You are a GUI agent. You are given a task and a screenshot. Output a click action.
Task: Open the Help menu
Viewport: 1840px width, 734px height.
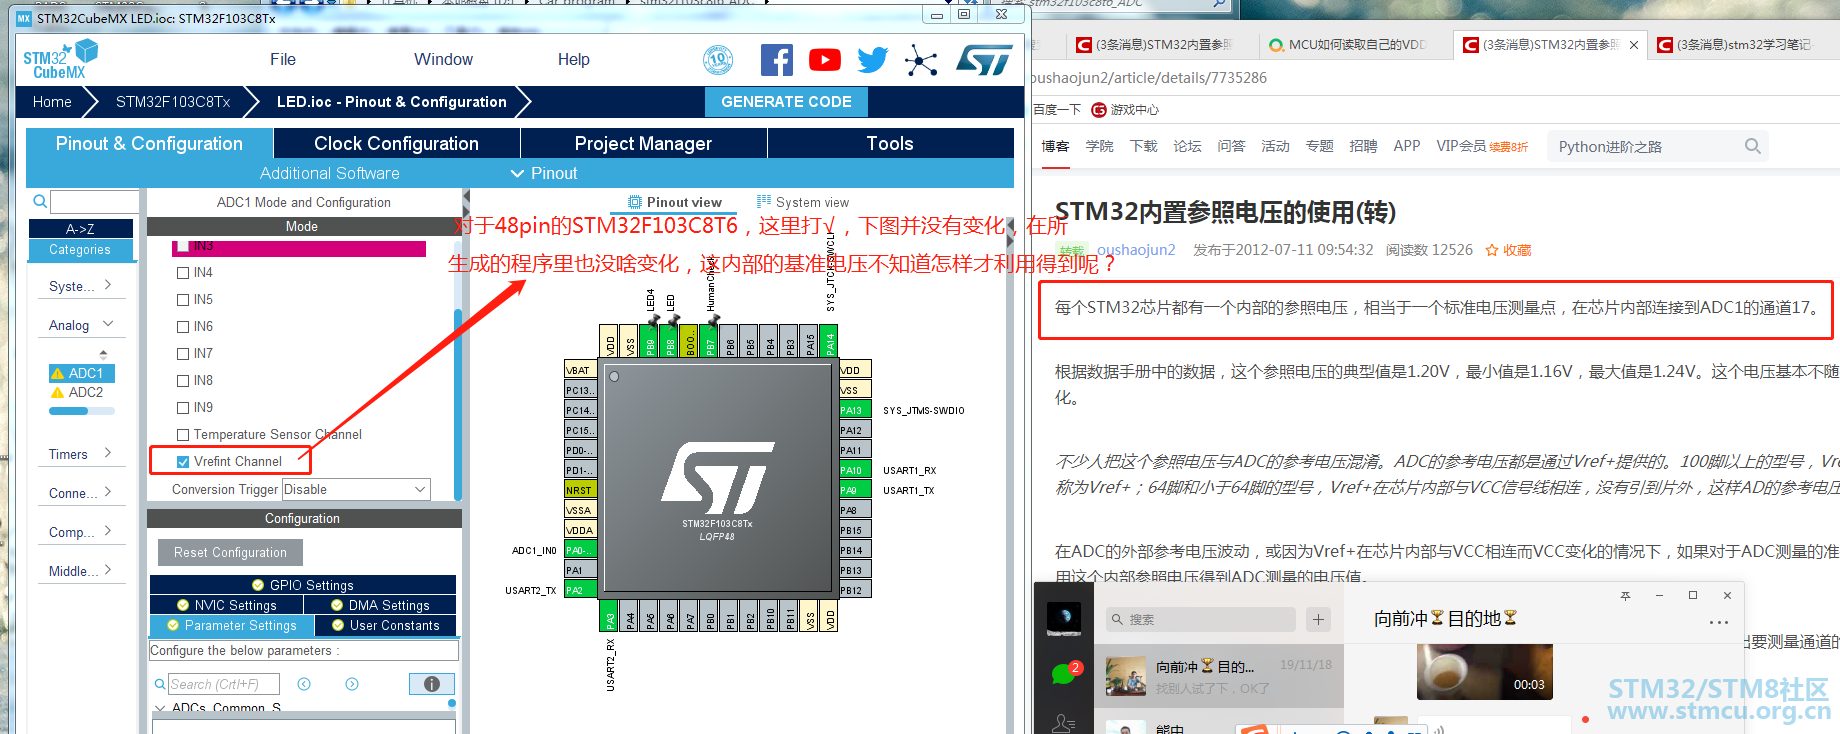coord(574,60)
